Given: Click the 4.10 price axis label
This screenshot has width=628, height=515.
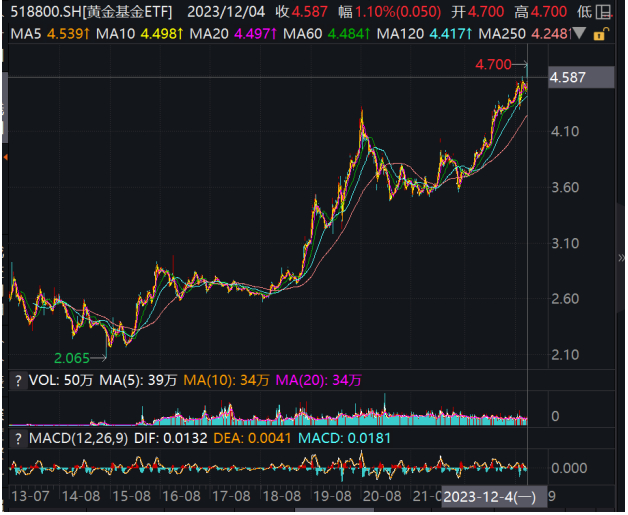Looking at the screenshot, I should 565,132.
